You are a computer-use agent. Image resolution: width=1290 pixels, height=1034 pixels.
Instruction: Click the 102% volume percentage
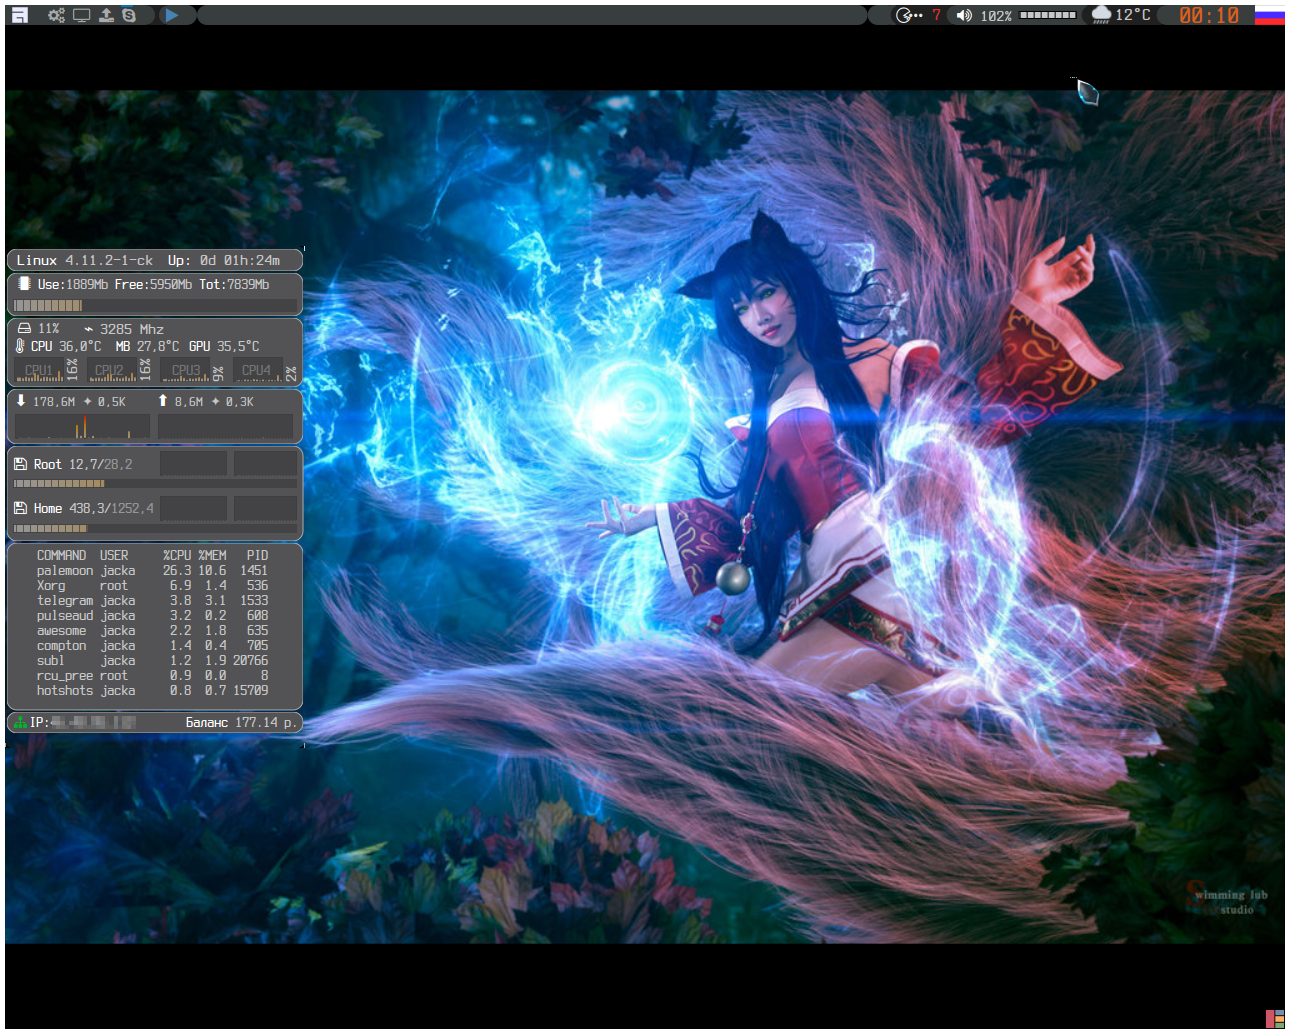click(996, 16)
